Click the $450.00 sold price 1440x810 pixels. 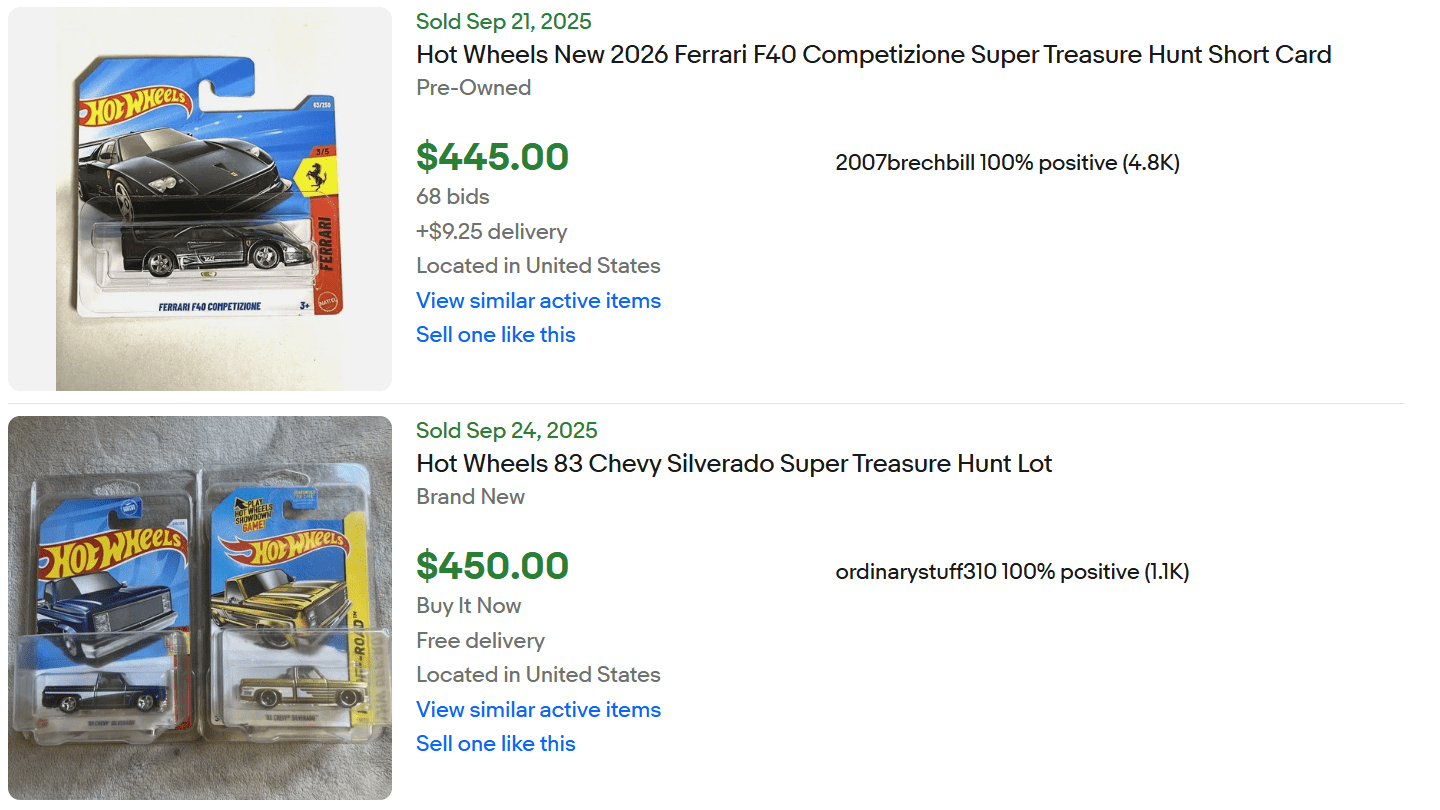492,566
